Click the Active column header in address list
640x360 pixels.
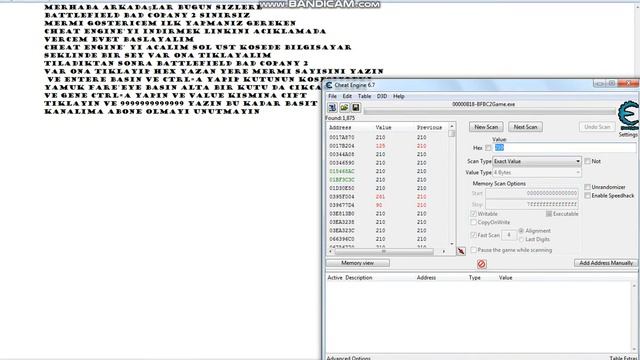click(x=335, y=278)
